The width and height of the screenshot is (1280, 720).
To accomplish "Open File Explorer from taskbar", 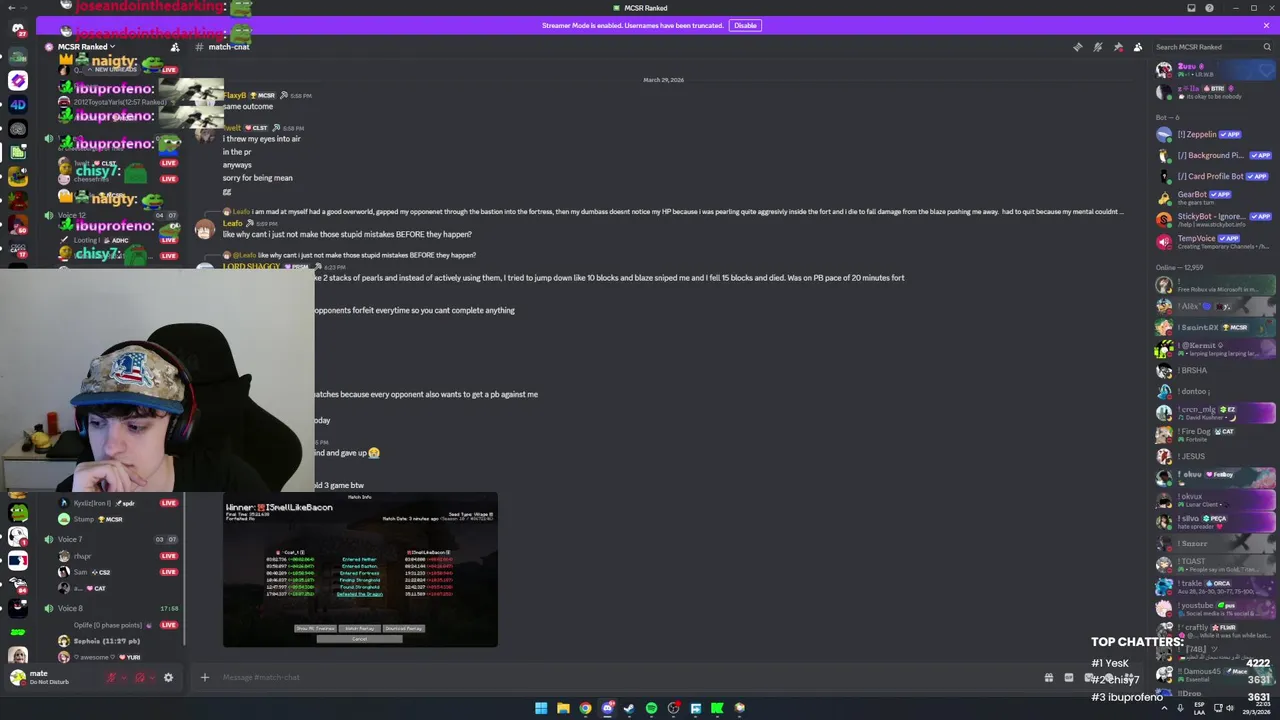I will click(563, 708).
